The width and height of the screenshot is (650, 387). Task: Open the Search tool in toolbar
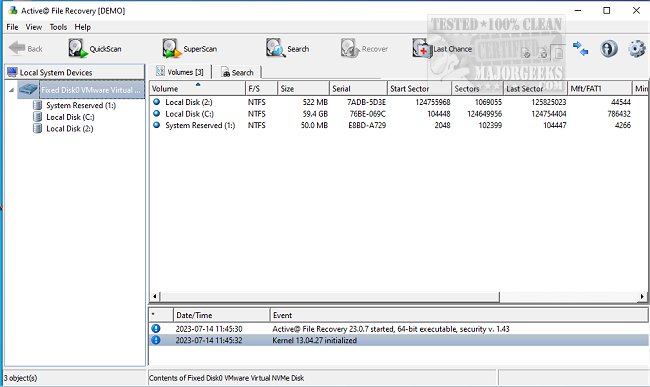click(x=287, y=48)
